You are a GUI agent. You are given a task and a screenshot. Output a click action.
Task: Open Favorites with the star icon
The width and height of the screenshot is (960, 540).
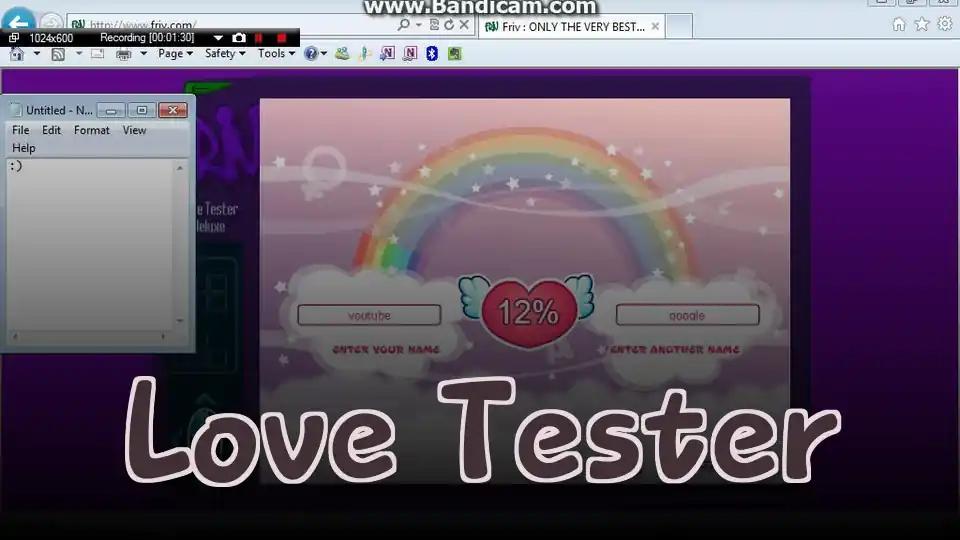(x=921, y=24)
